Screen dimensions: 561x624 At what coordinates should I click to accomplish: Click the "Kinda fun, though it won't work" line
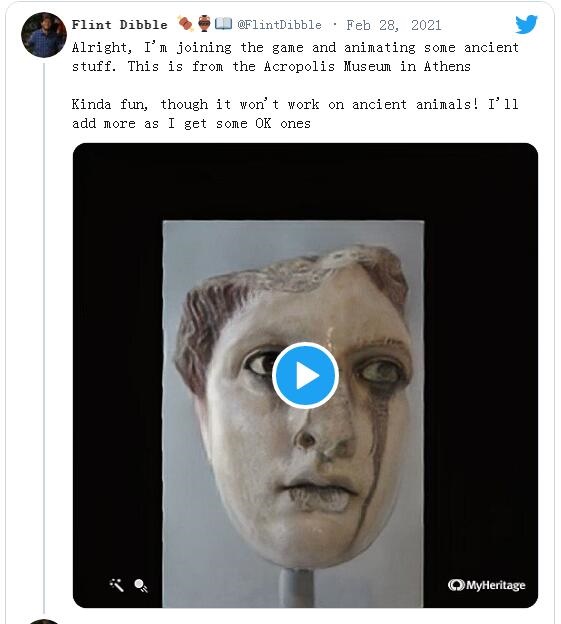[x=295, y=104]
